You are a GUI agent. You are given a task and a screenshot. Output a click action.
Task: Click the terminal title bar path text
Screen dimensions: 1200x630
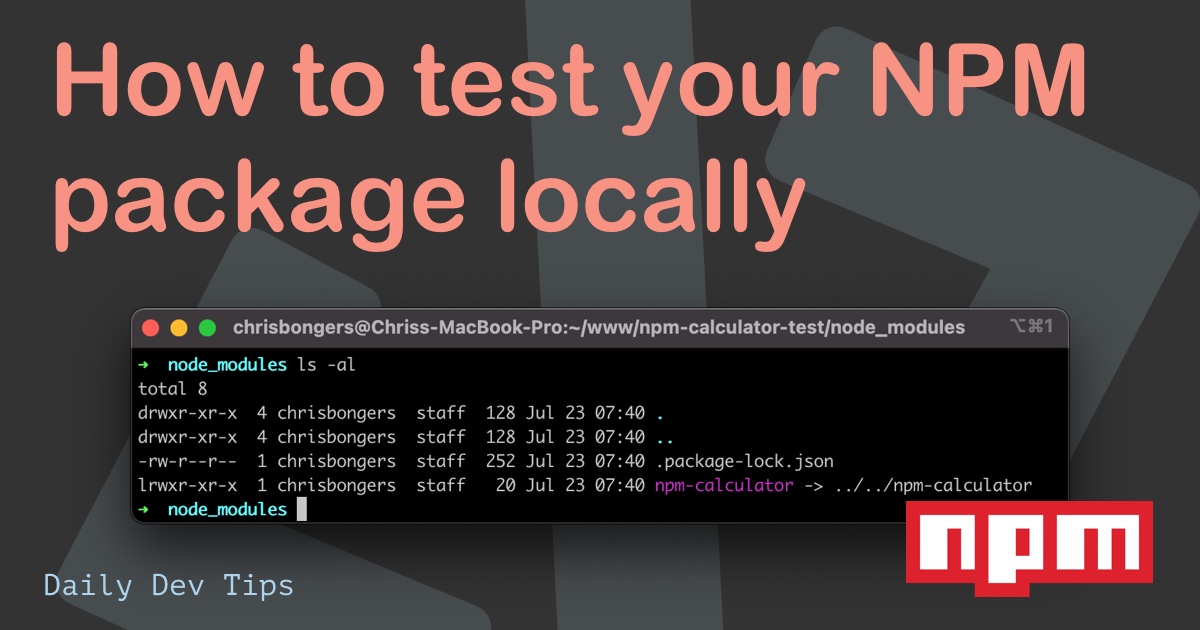point(597,326)
